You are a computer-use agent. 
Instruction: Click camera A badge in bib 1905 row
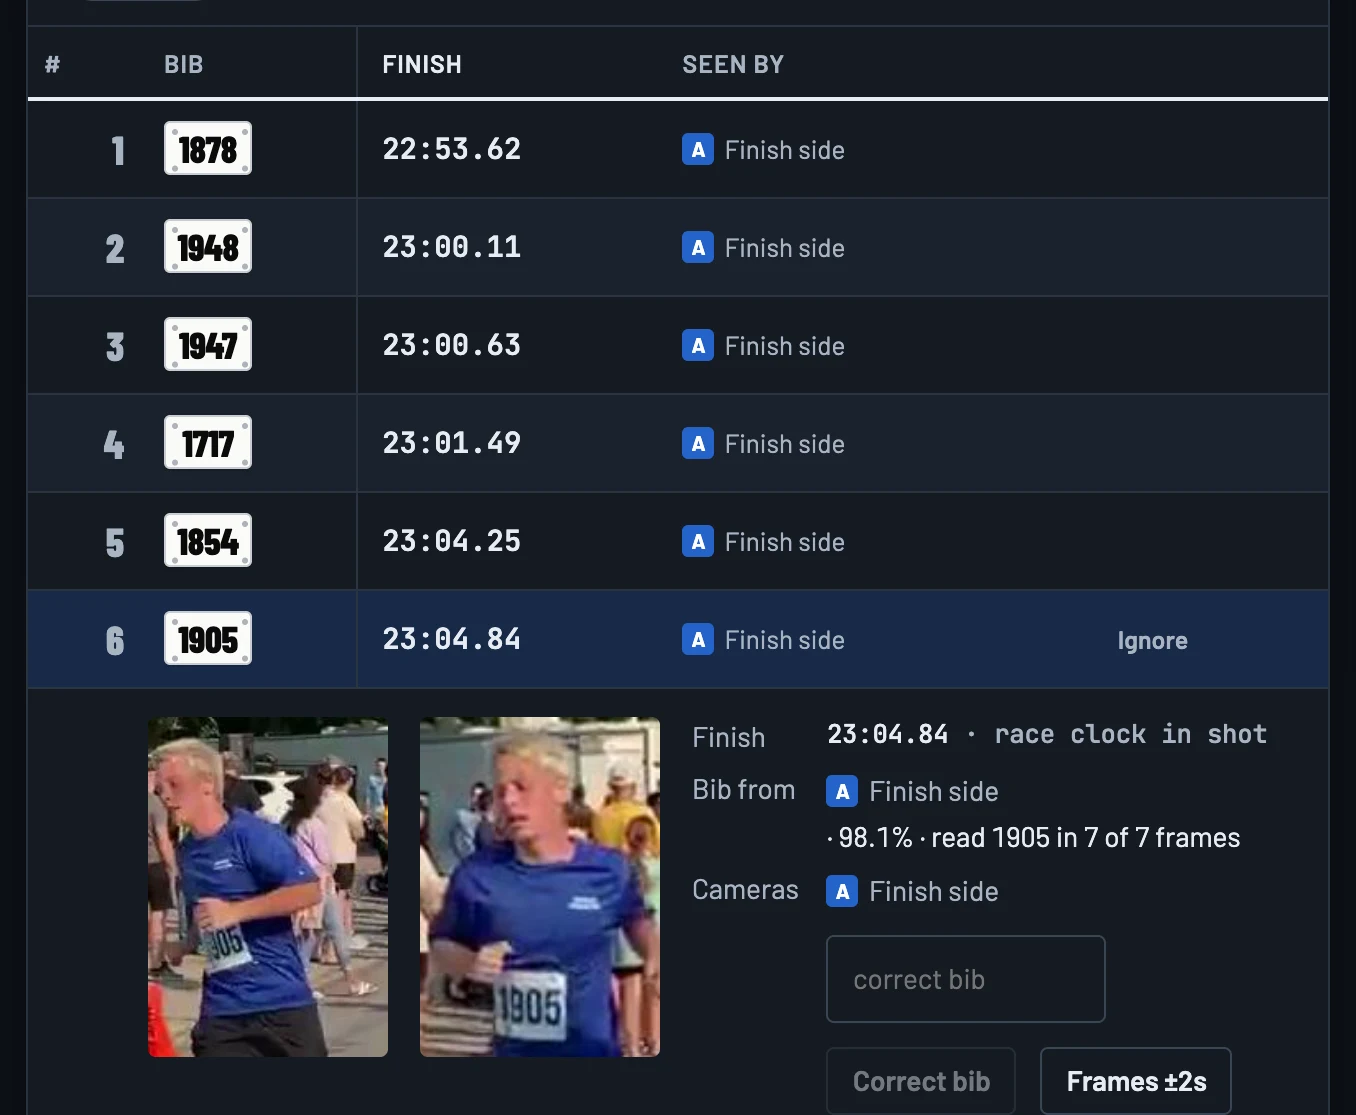(698, 639)
